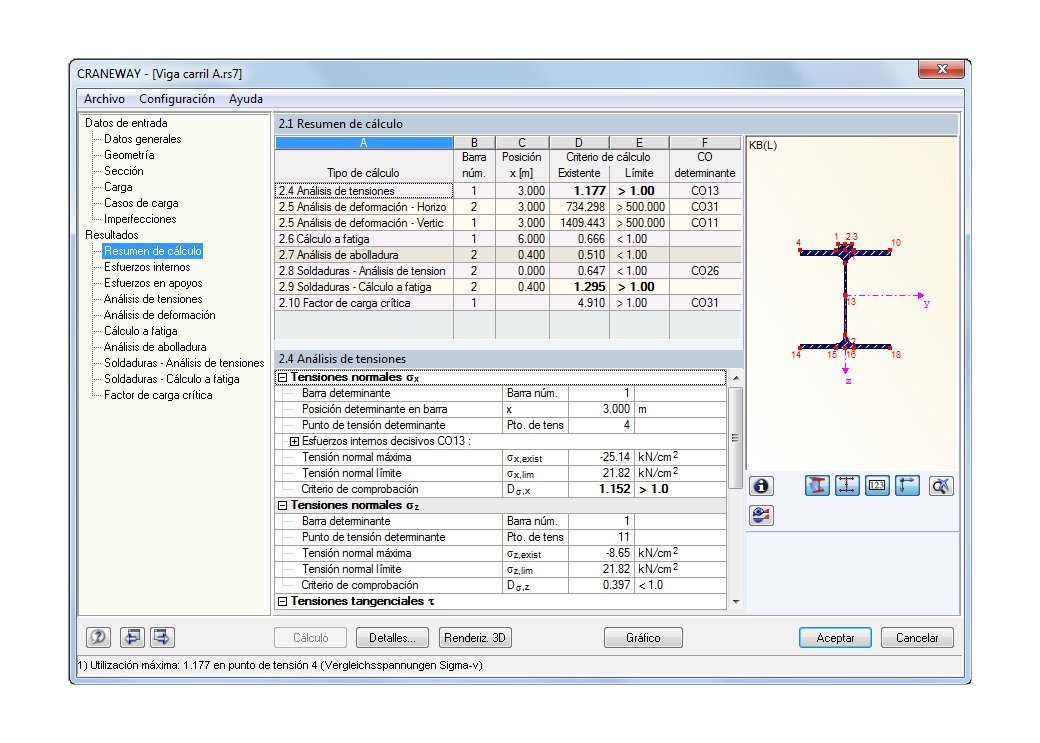Screen dimensions: 1040x743
Task: Click the KB(L) section label
Action: (763, 145)
